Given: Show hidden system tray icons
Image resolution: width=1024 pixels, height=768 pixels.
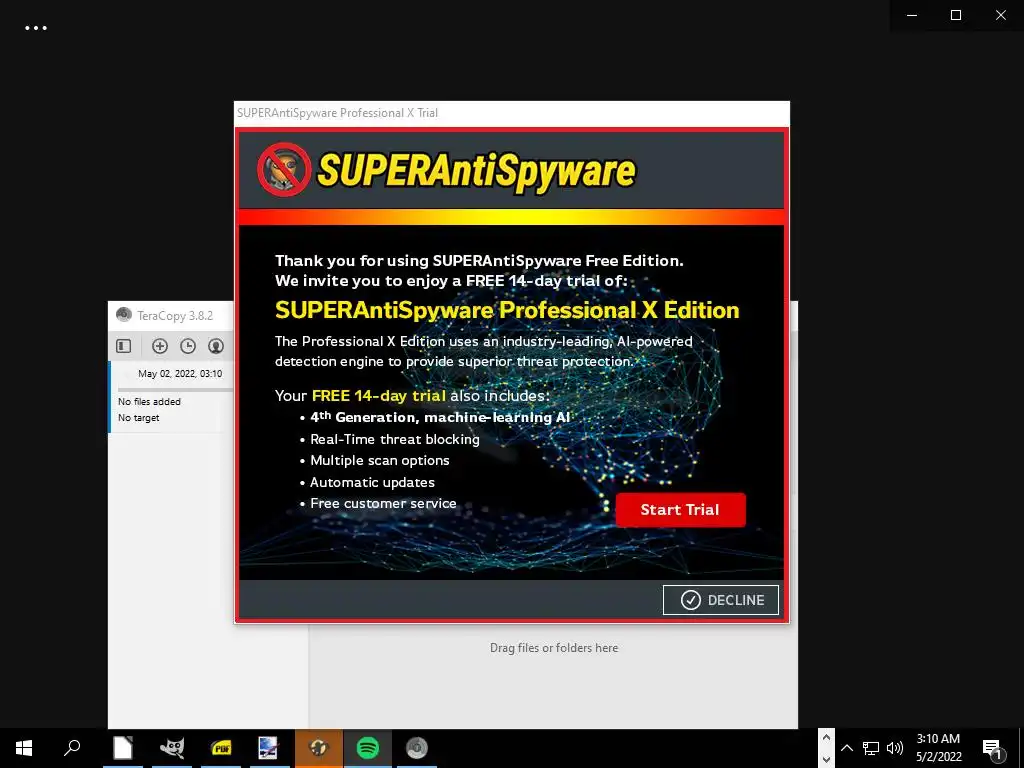Looking at the screenshot, I should point(847,748).
